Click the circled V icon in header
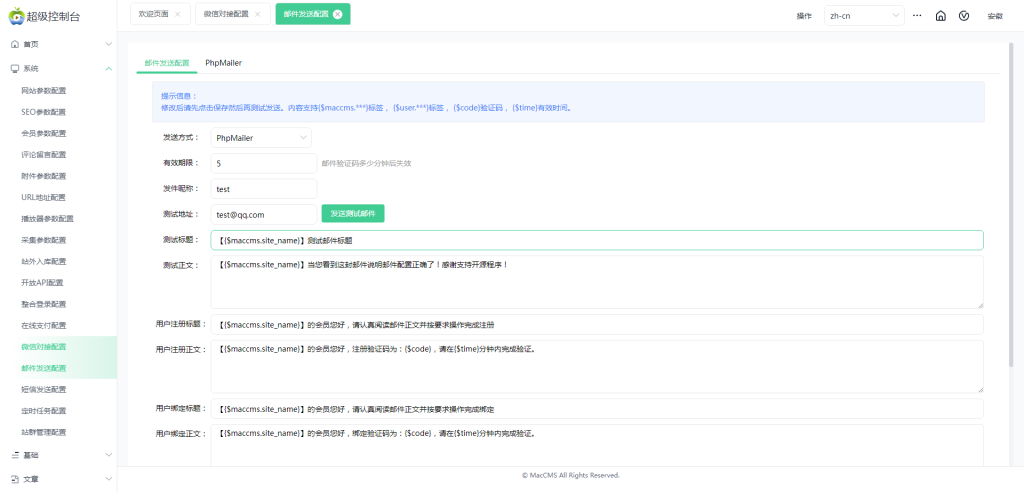 pos(964,16)
